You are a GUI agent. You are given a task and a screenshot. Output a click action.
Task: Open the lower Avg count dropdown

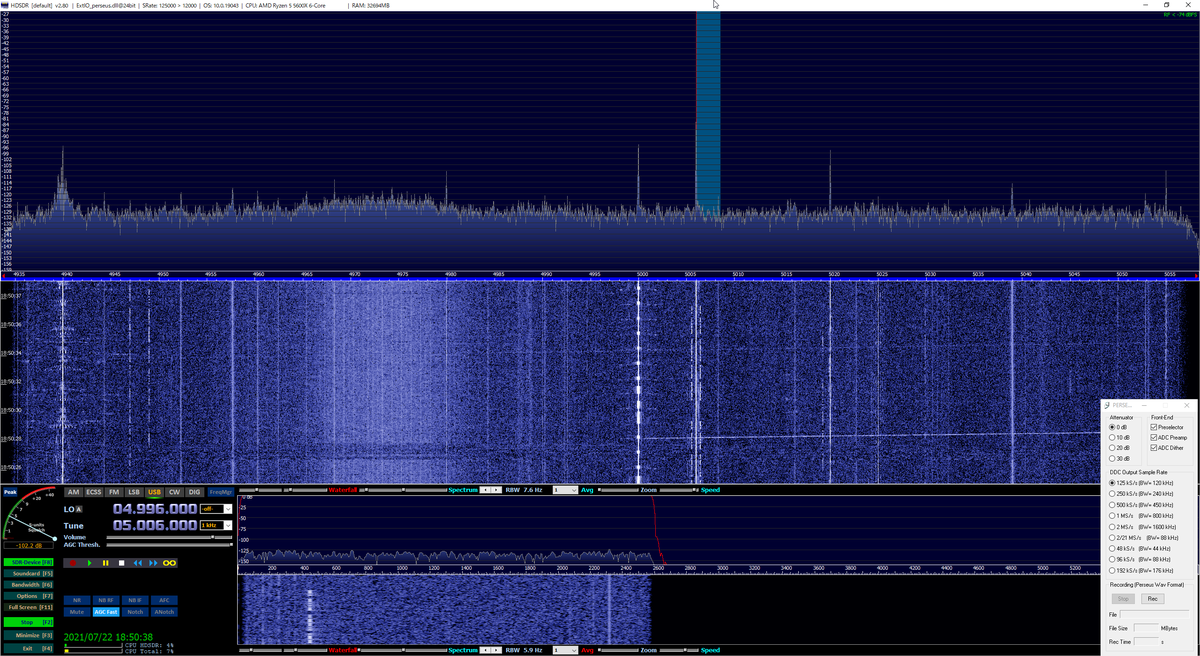564,650
